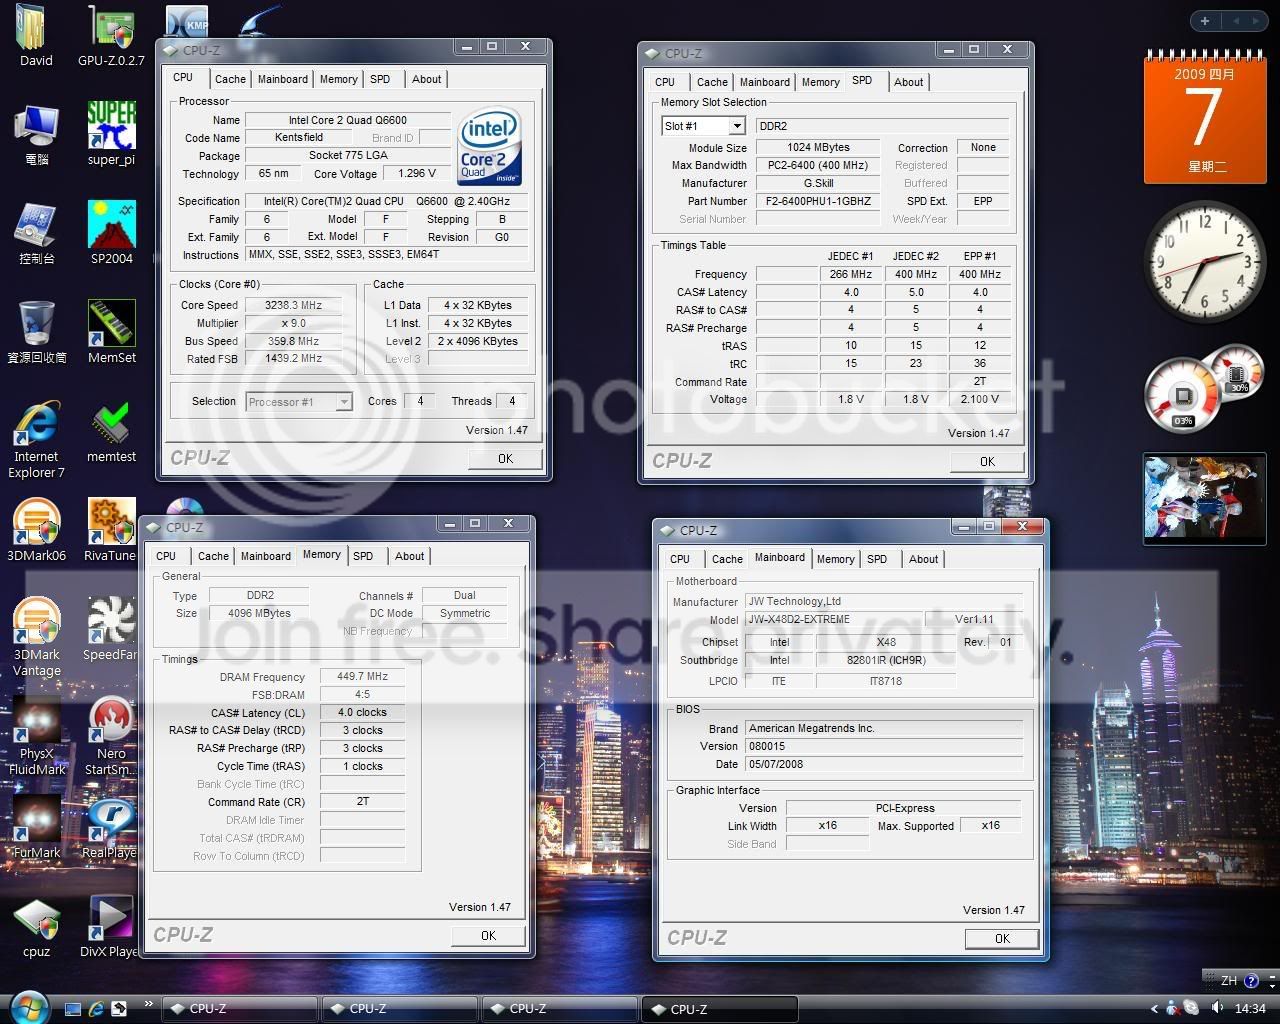
Task: Click the plus button to add sidebar gadgets
Action: pos(1205,21)
